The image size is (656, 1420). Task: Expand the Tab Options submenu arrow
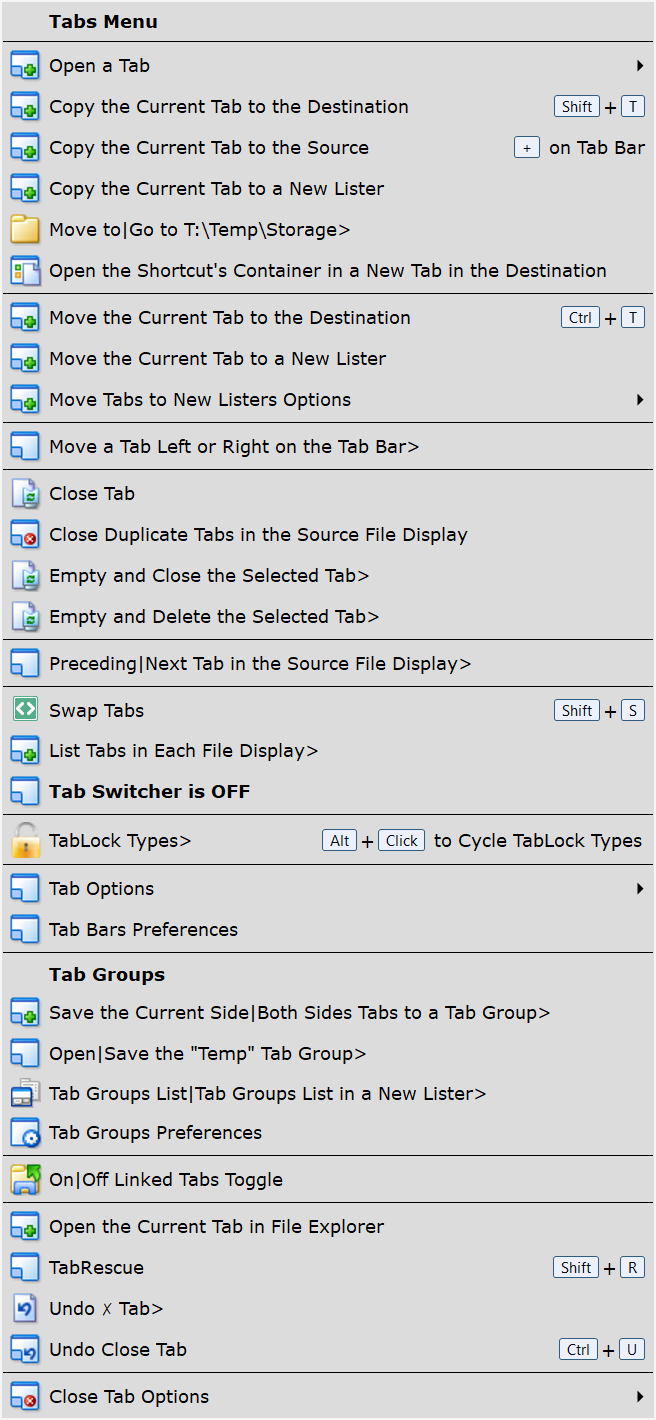click(x=639, y=889)
